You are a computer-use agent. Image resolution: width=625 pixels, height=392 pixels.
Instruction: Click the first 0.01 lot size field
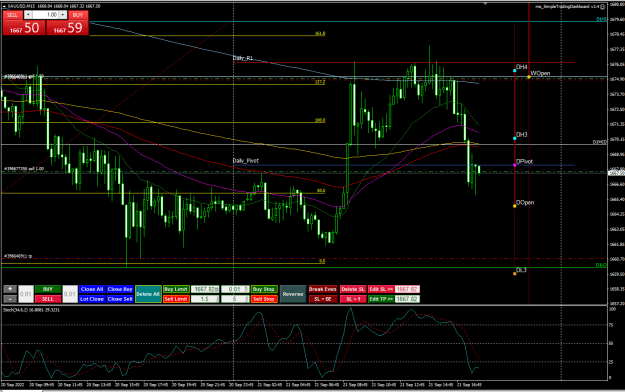26,294
